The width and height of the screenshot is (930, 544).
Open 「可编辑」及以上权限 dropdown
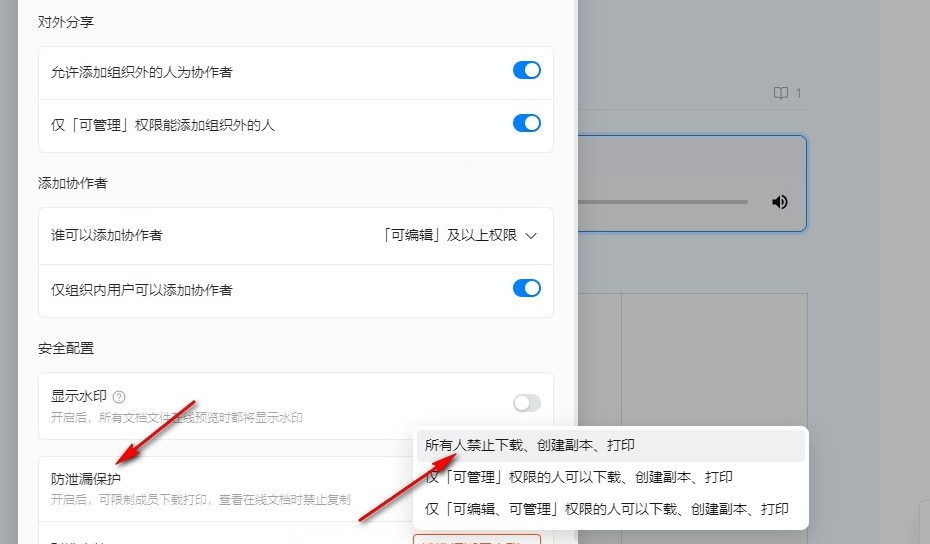[460, 236]
